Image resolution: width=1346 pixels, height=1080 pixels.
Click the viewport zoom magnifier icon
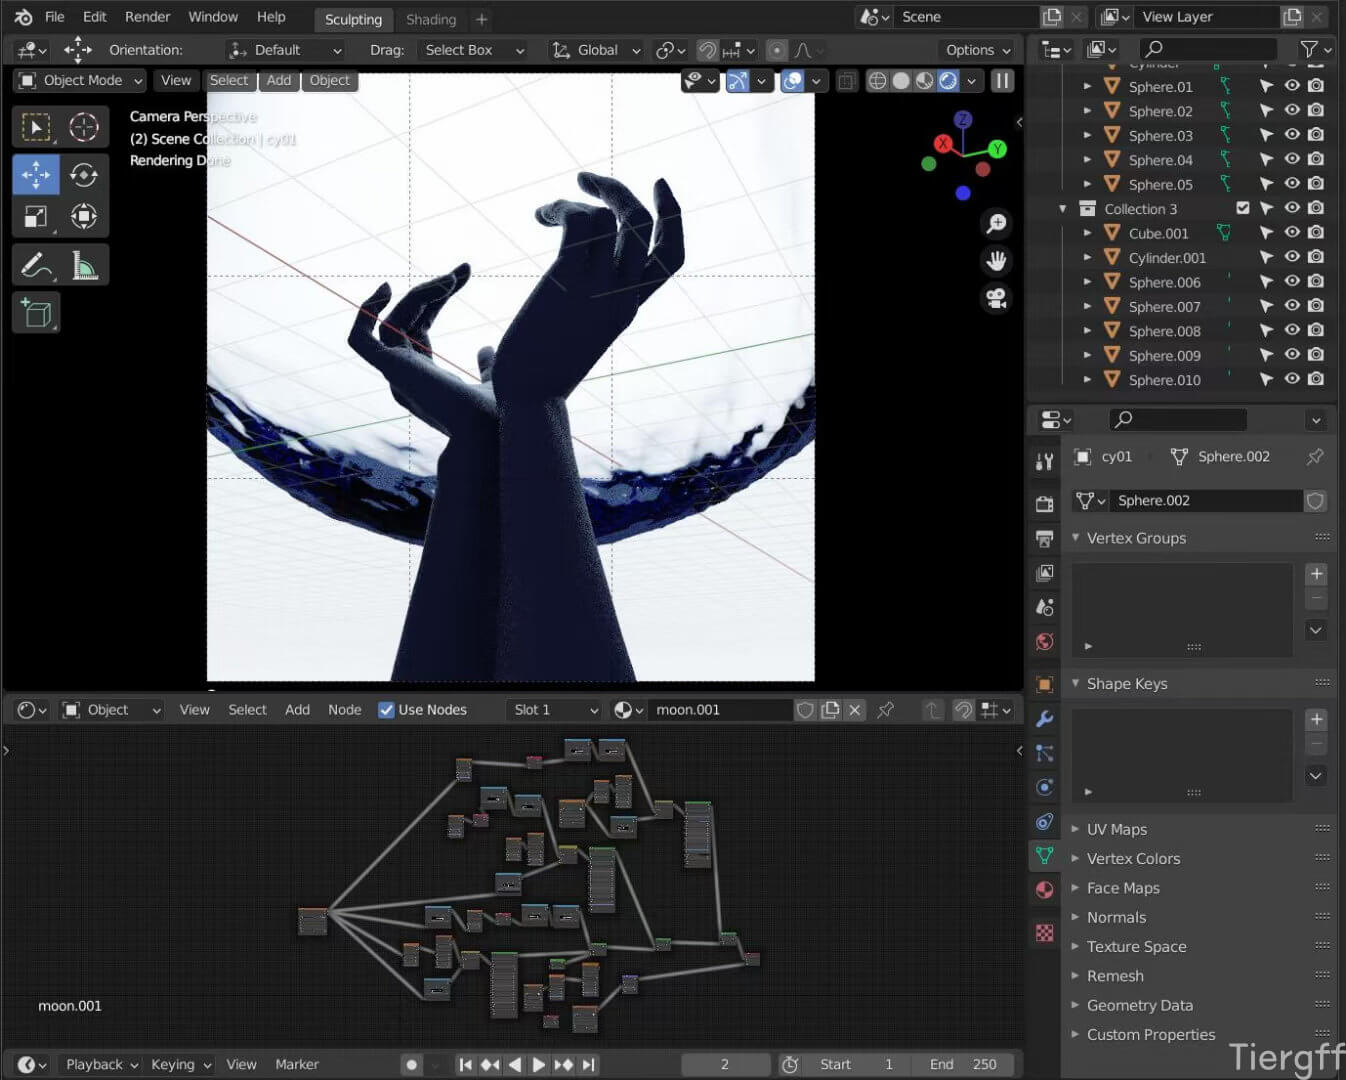(x=996, y=224)
